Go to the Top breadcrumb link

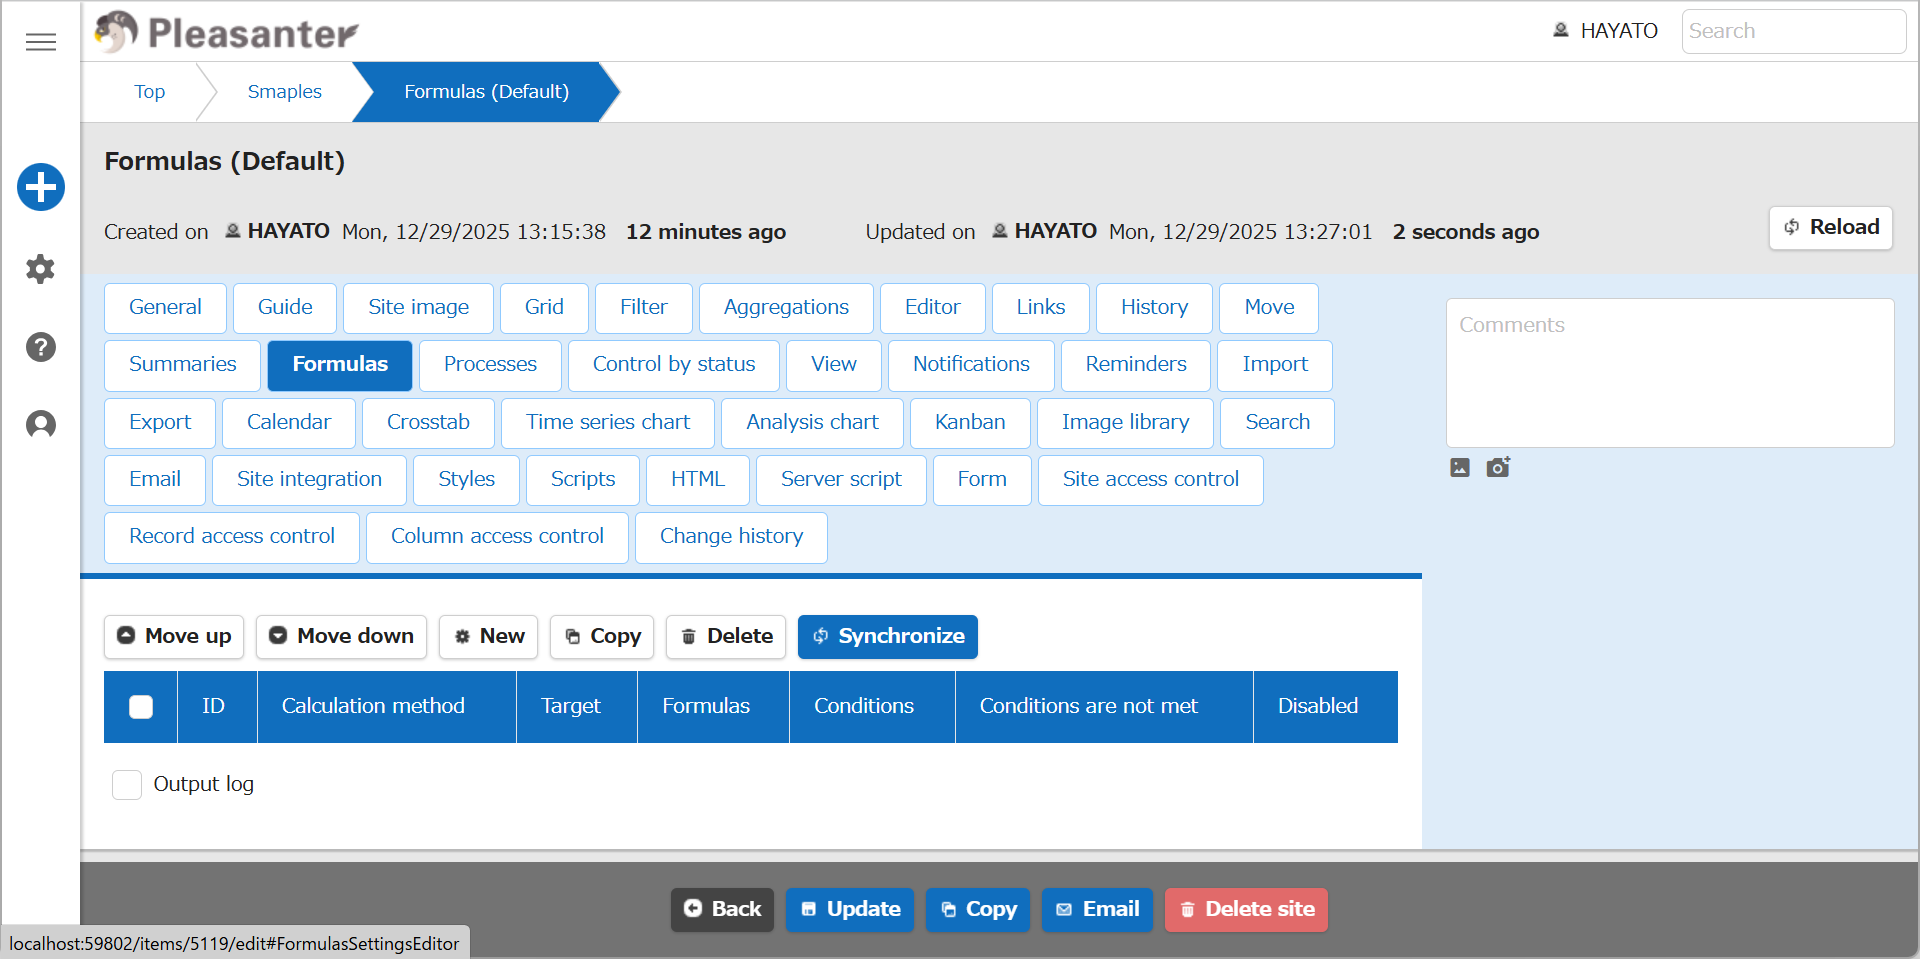point(150,92)
